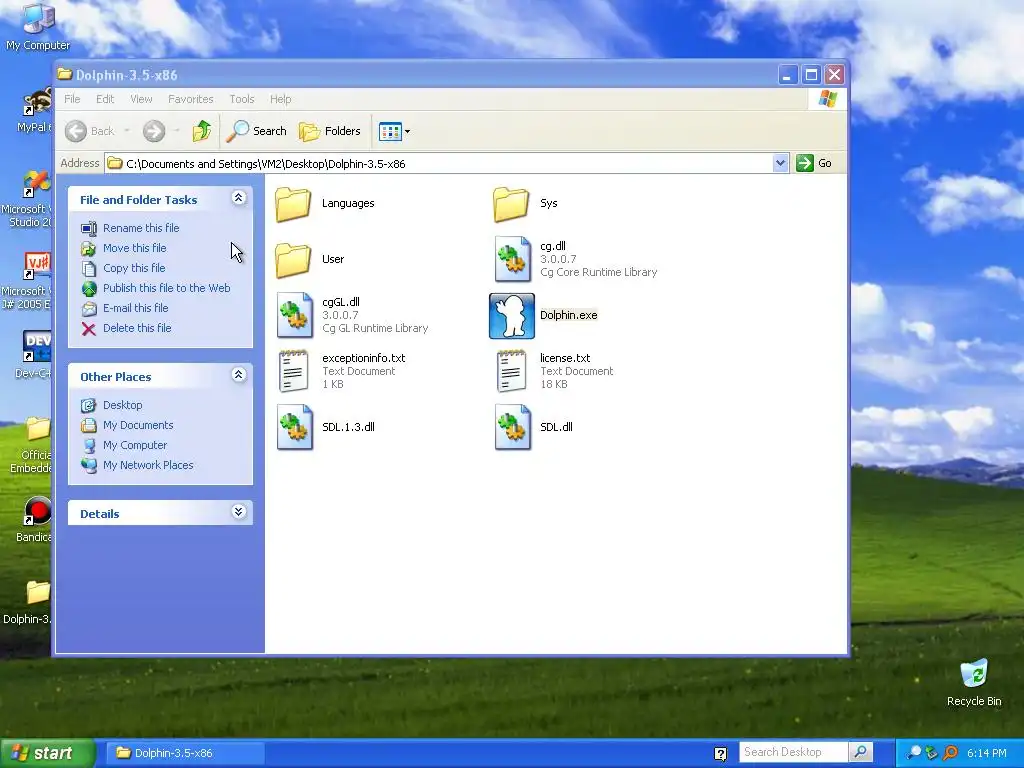Screen dimensions: 1024x768
Task: Collapse the Other Places panel
Action: (x=238, y=375)
